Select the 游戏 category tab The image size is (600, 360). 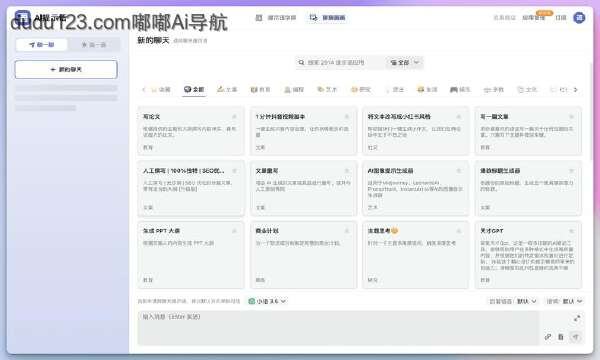coord(460,90)
